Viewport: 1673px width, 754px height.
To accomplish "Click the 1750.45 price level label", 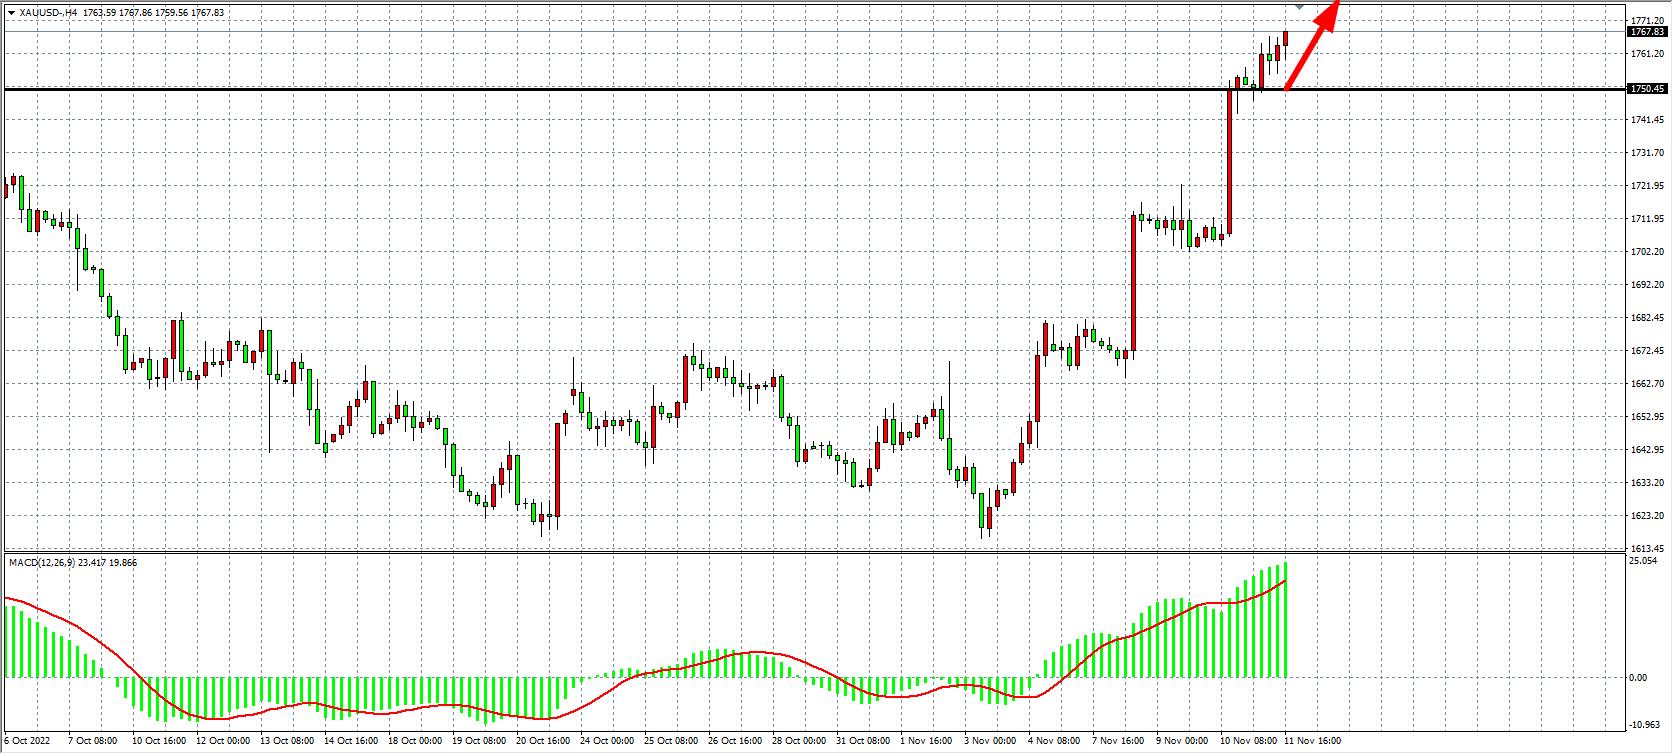I will coord(1647,89).
